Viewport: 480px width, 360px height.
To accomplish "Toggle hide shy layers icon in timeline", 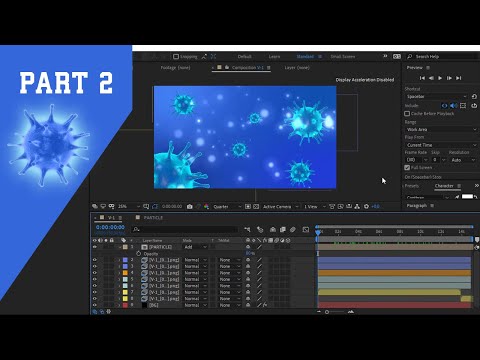I will (x=273, y=229).
